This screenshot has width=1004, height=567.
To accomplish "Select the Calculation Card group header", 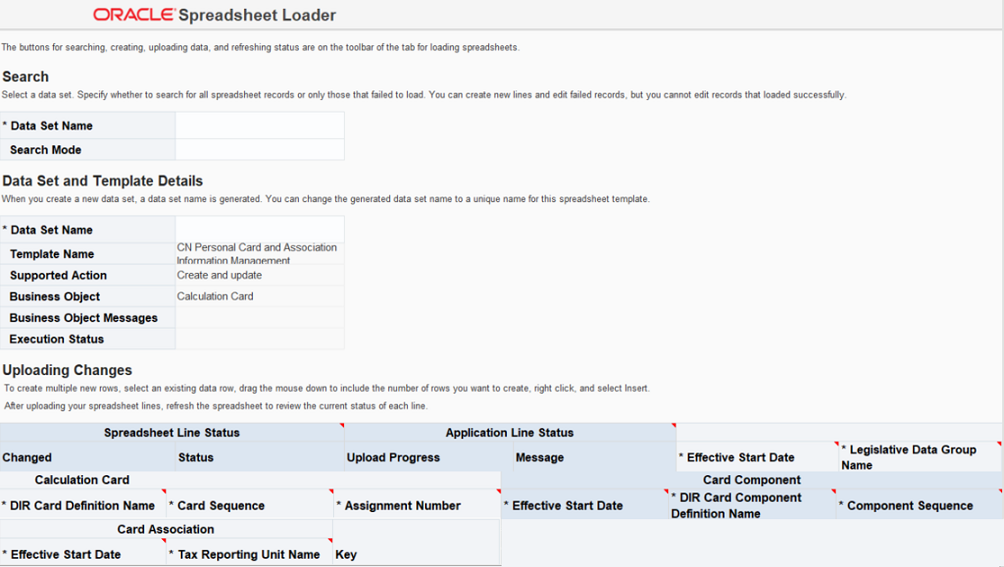I will coord(82,480).
